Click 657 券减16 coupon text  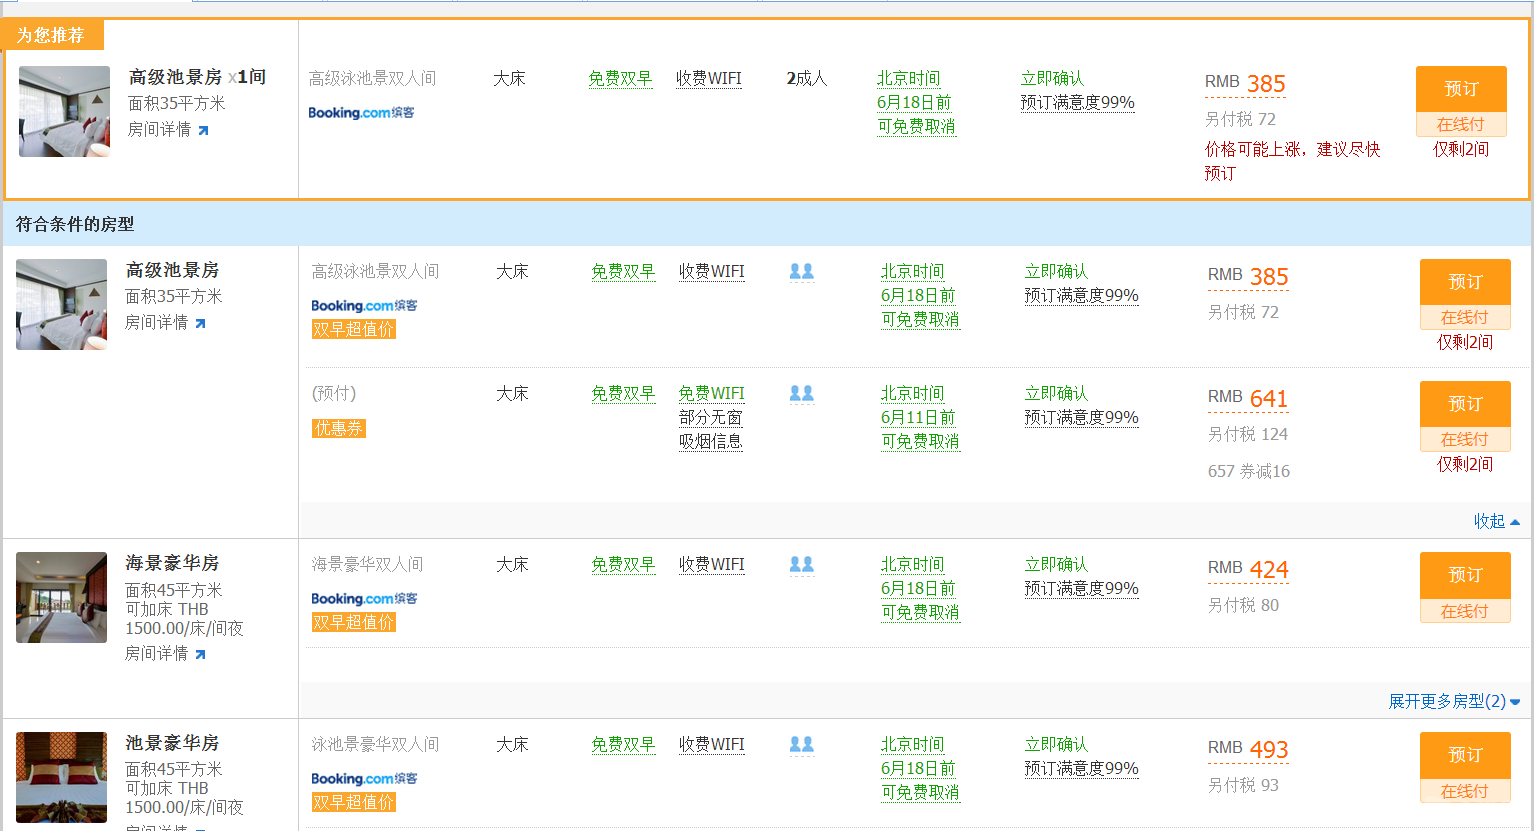1249,471
